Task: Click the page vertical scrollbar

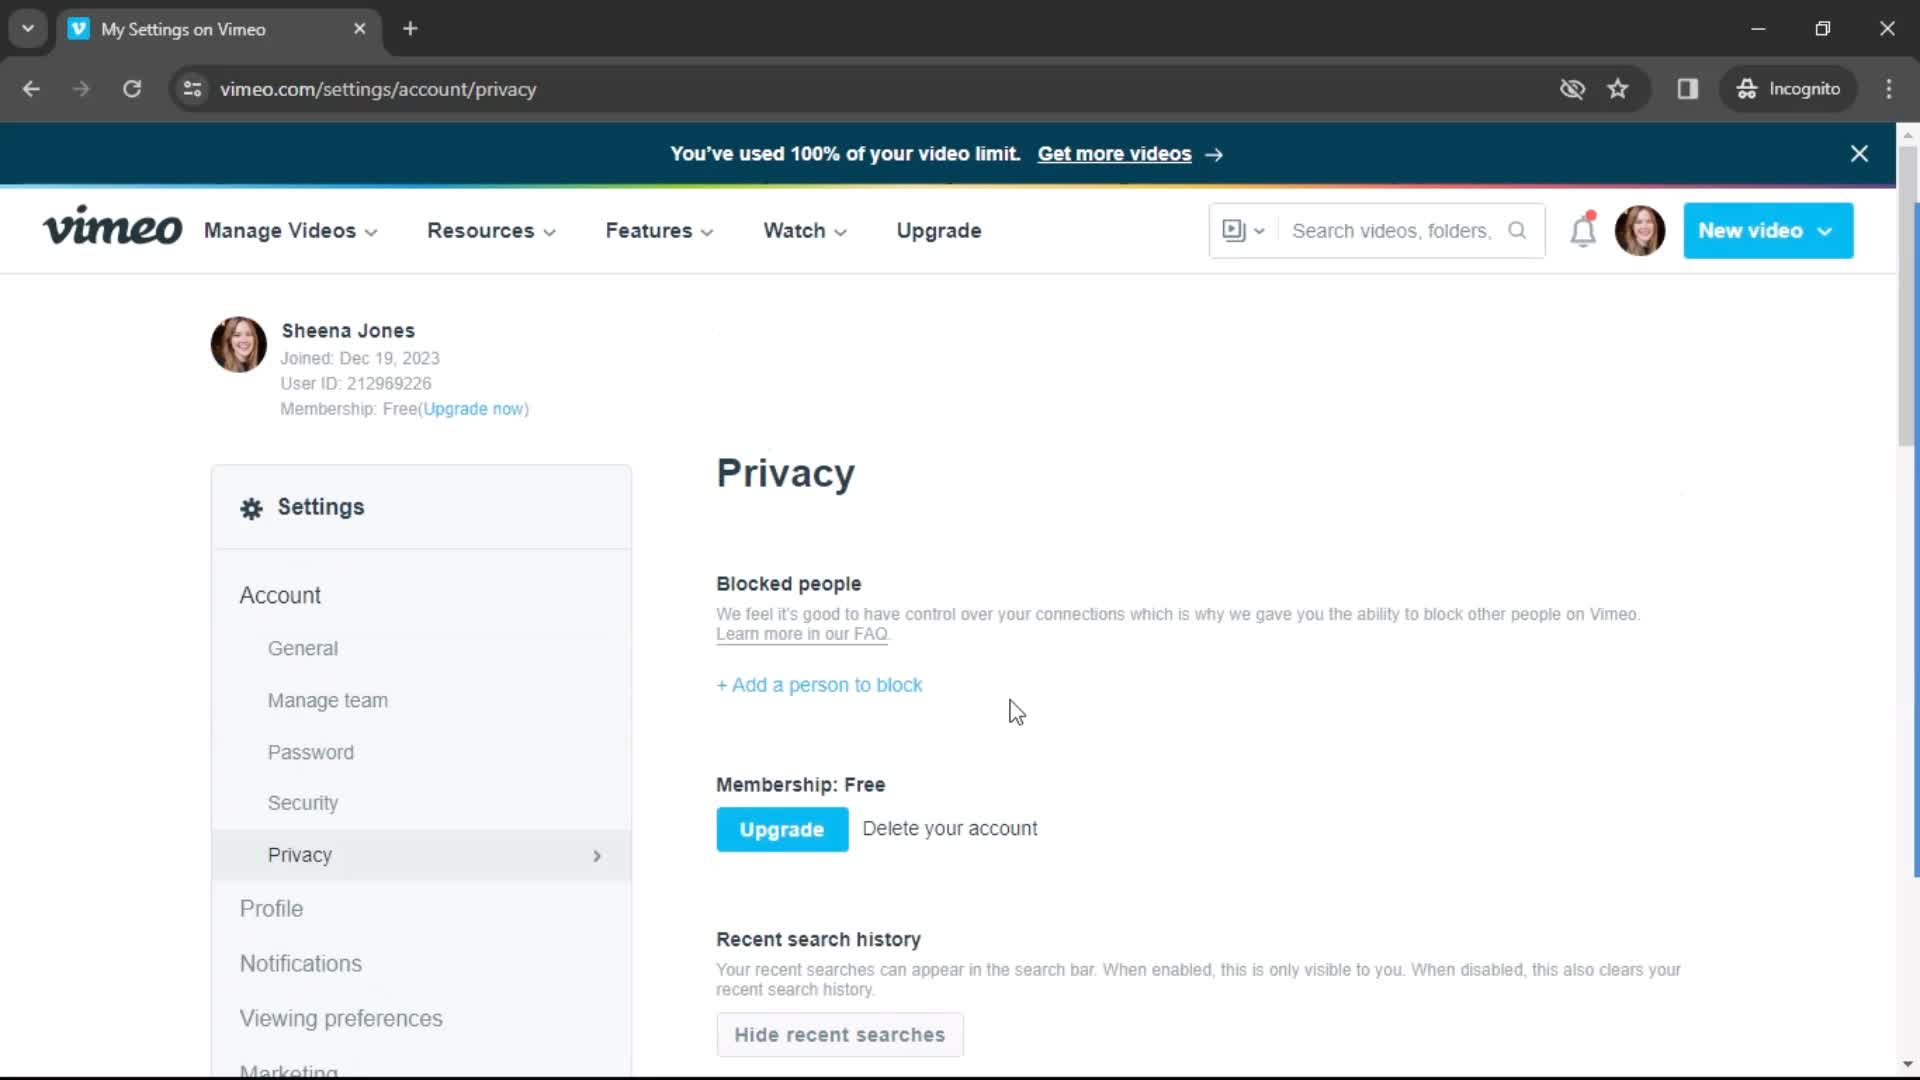Action: (x=1907, y=296)
